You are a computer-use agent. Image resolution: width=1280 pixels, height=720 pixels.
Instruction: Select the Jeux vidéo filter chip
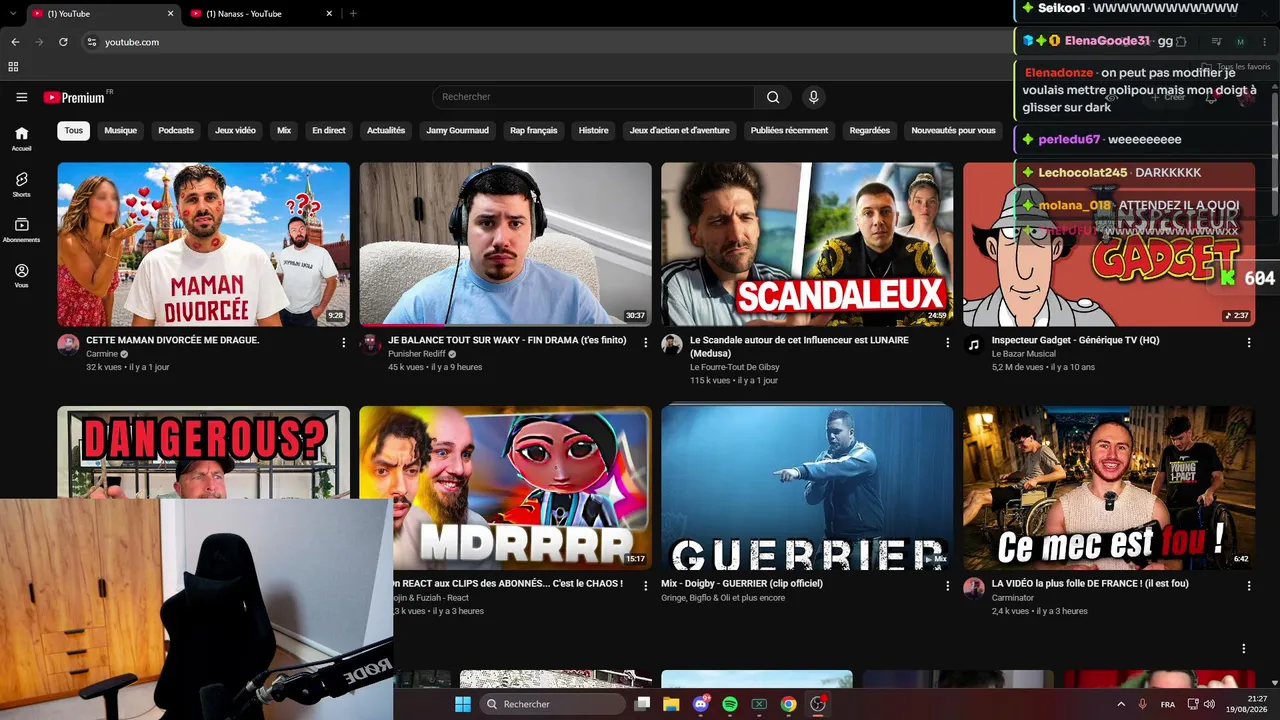(235, 130)
